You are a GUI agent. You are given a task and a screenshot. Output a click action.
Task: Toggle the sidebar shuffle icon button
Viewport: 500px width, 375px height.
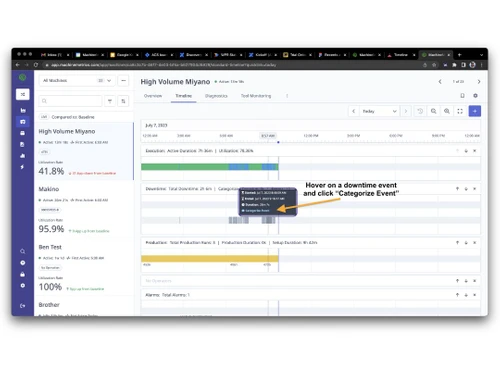(x=23, y=94)
